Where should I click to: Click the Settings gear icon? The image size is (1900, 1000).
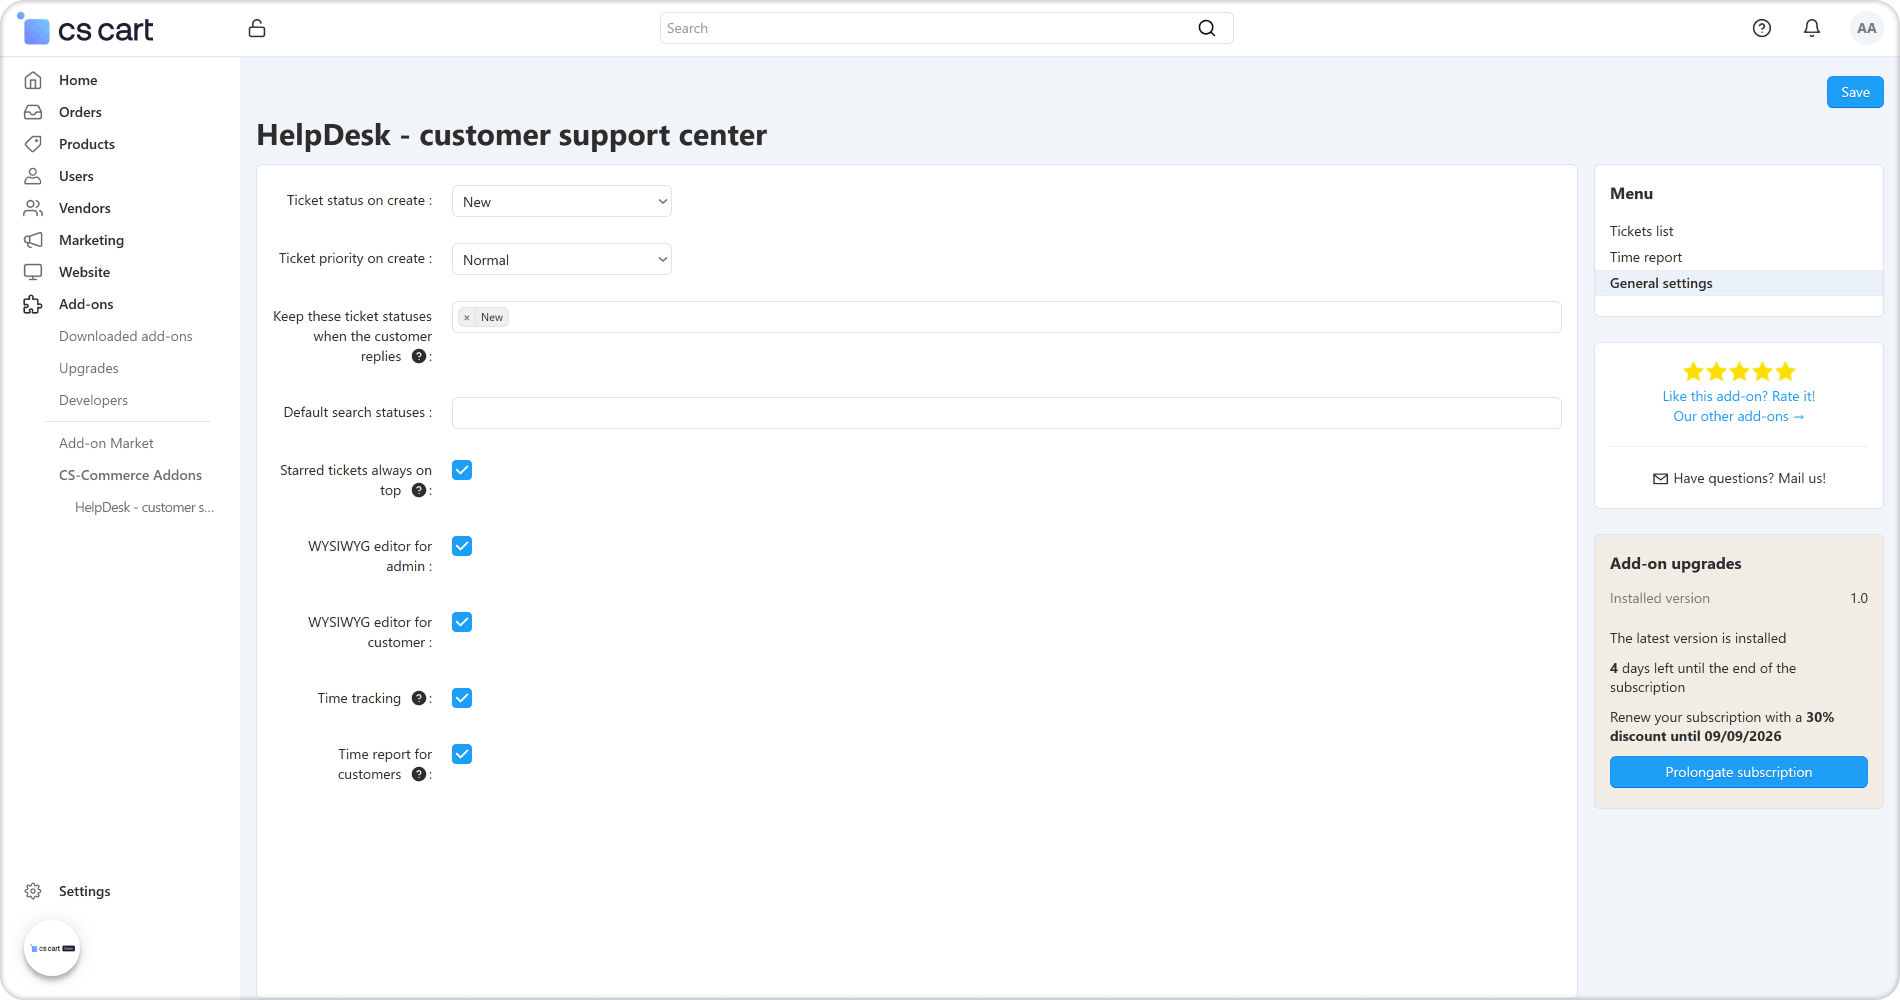pyautogui.click(x=33, y=891)
